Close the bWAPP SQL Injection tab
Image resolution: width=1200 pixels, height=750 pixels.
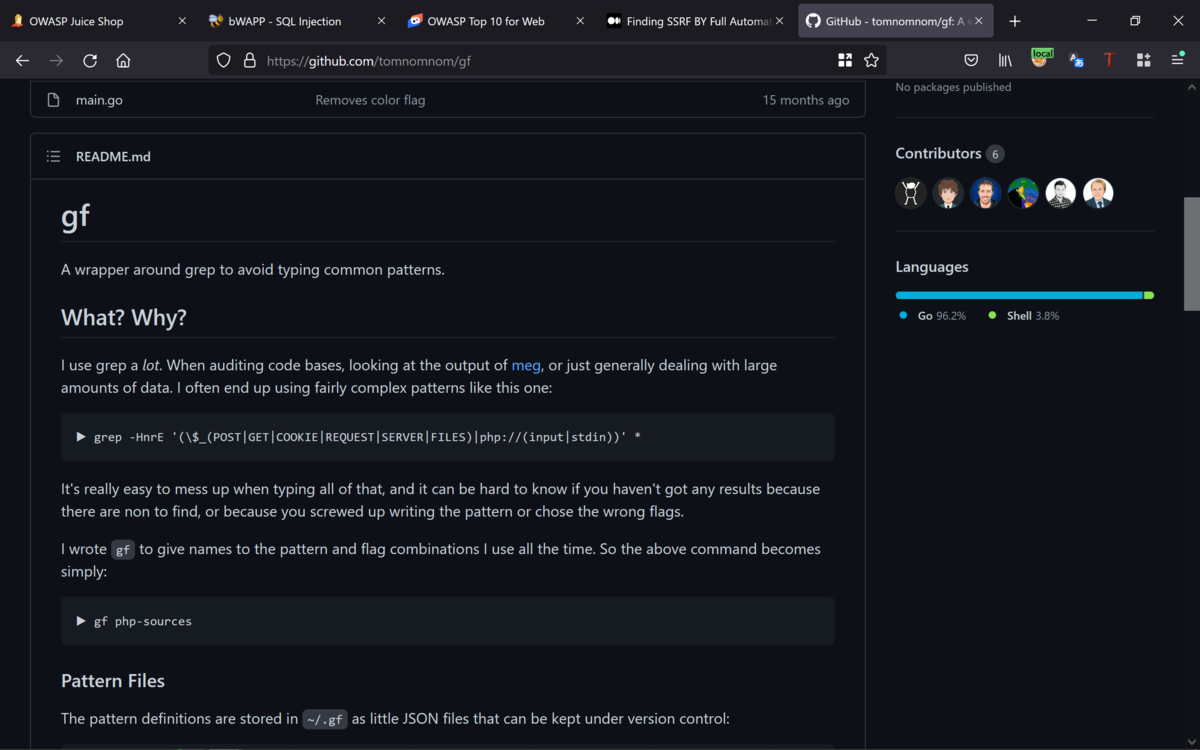pyautogui.click(x=381, y=21)
